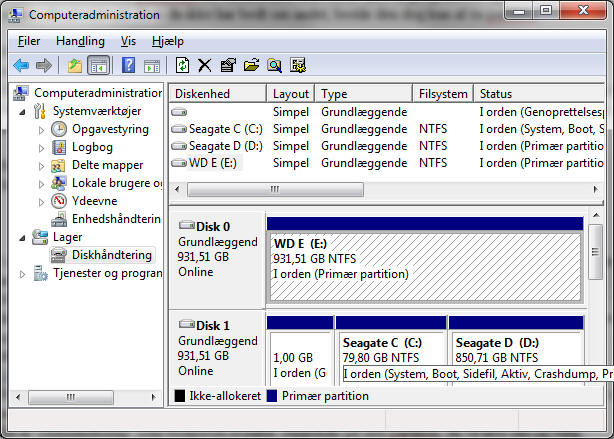Select the Seagate C (C:) volume row
This screenshot has height=439, width=614.
(387, 129)
